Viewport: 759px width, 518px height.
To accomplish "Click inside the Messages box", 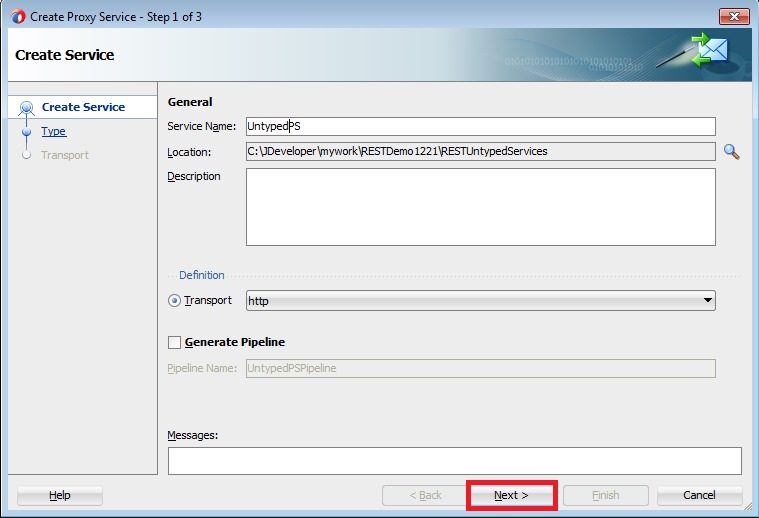I will [x=454, y=460].
